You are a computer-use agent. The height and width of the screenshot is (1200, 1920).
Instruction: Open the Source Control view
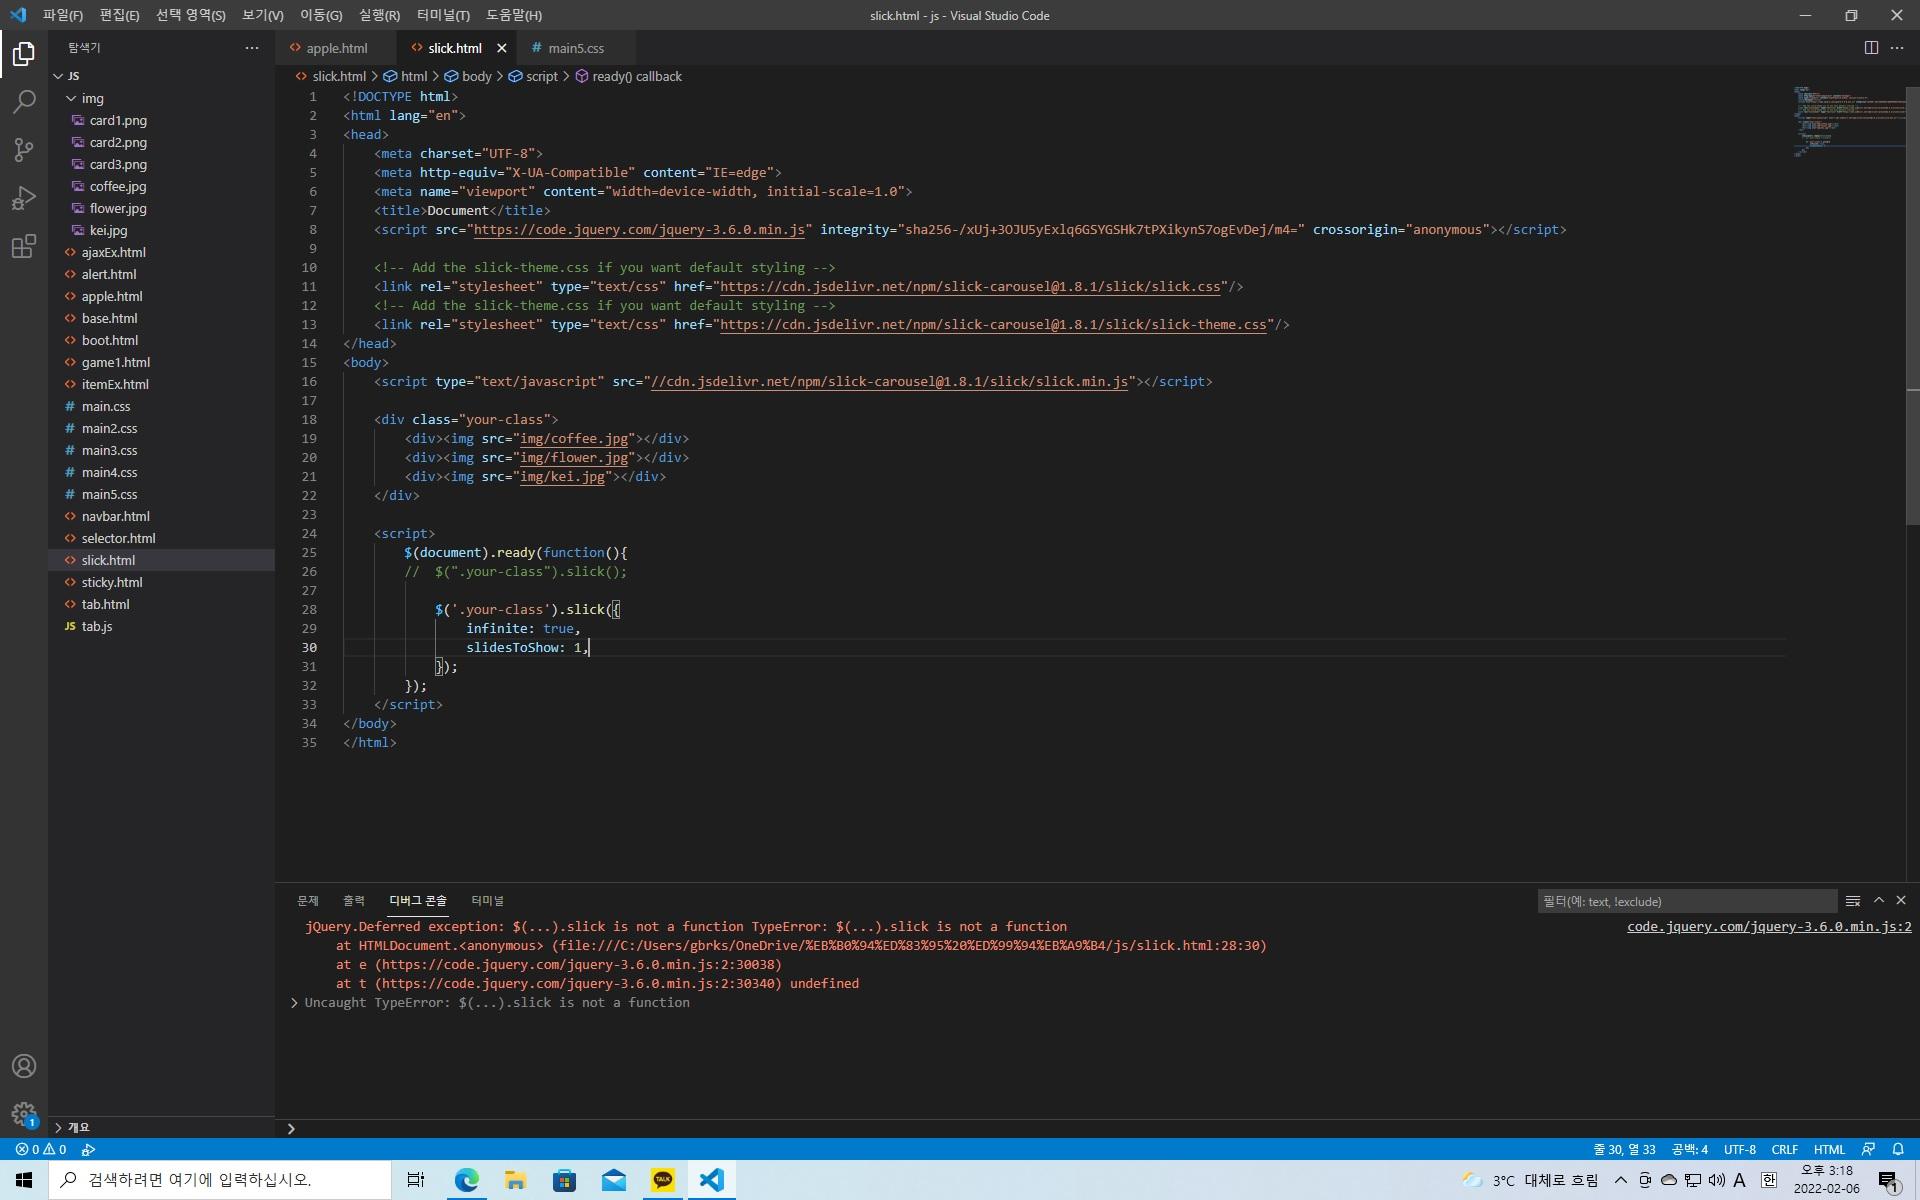point(24,150)
